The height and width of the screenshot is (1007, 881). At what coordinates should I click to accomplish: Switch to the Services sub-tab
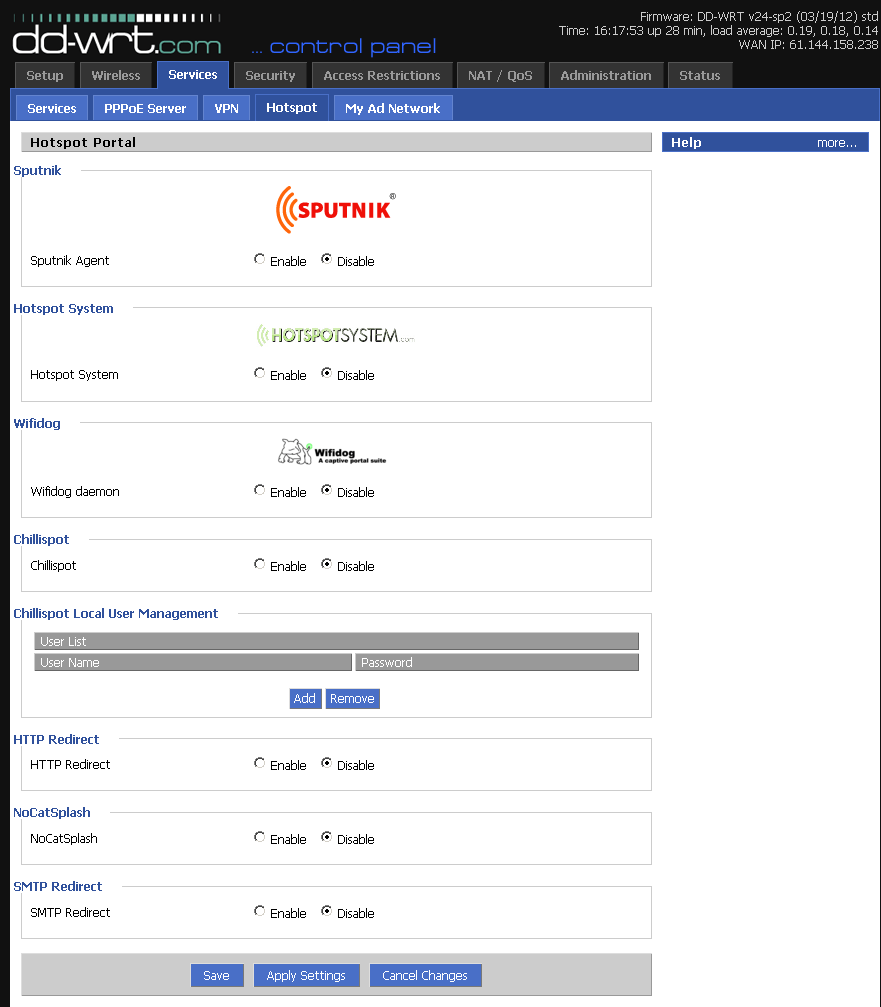51,109
